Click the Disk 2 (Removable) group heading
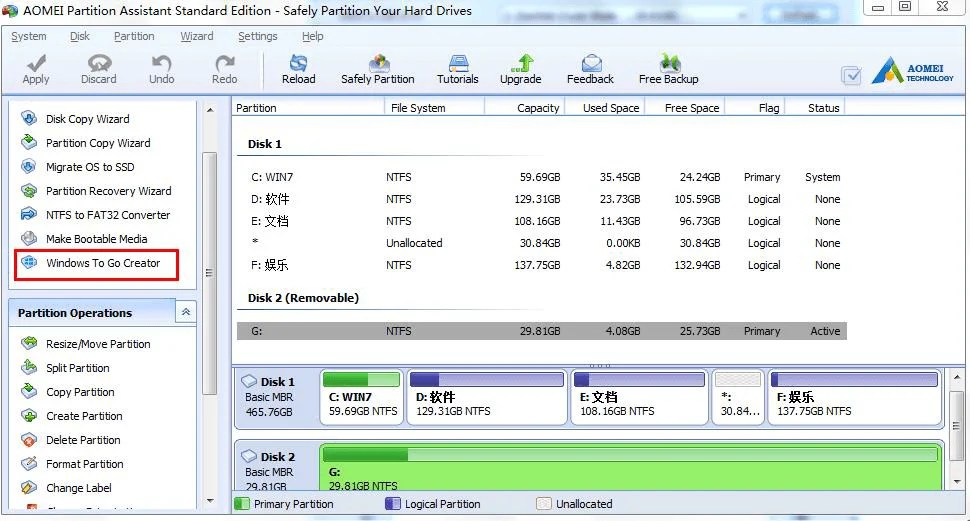The image size is (970, 521). (x=303, y=298)
